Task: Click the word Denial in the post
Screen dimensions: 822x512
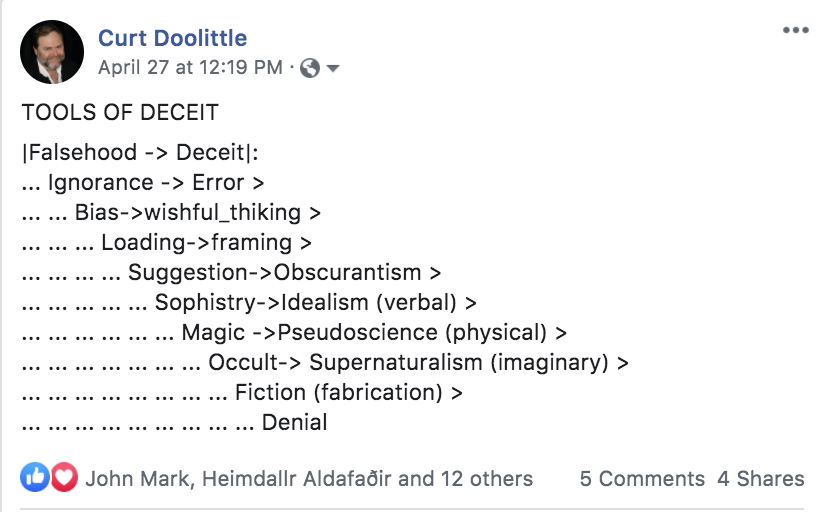Action: point(295,422)
